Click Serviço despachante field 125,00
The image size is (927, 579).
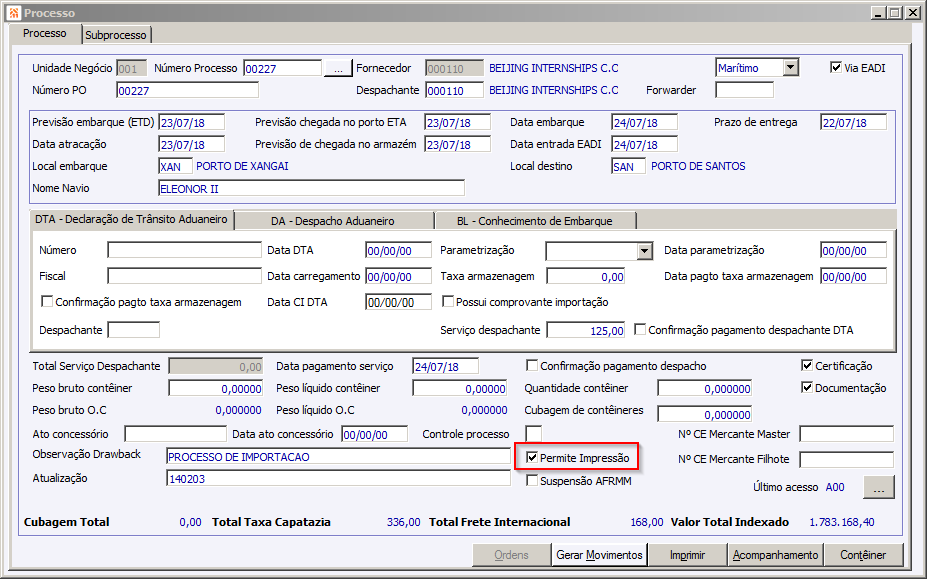(x=586, y=330)
